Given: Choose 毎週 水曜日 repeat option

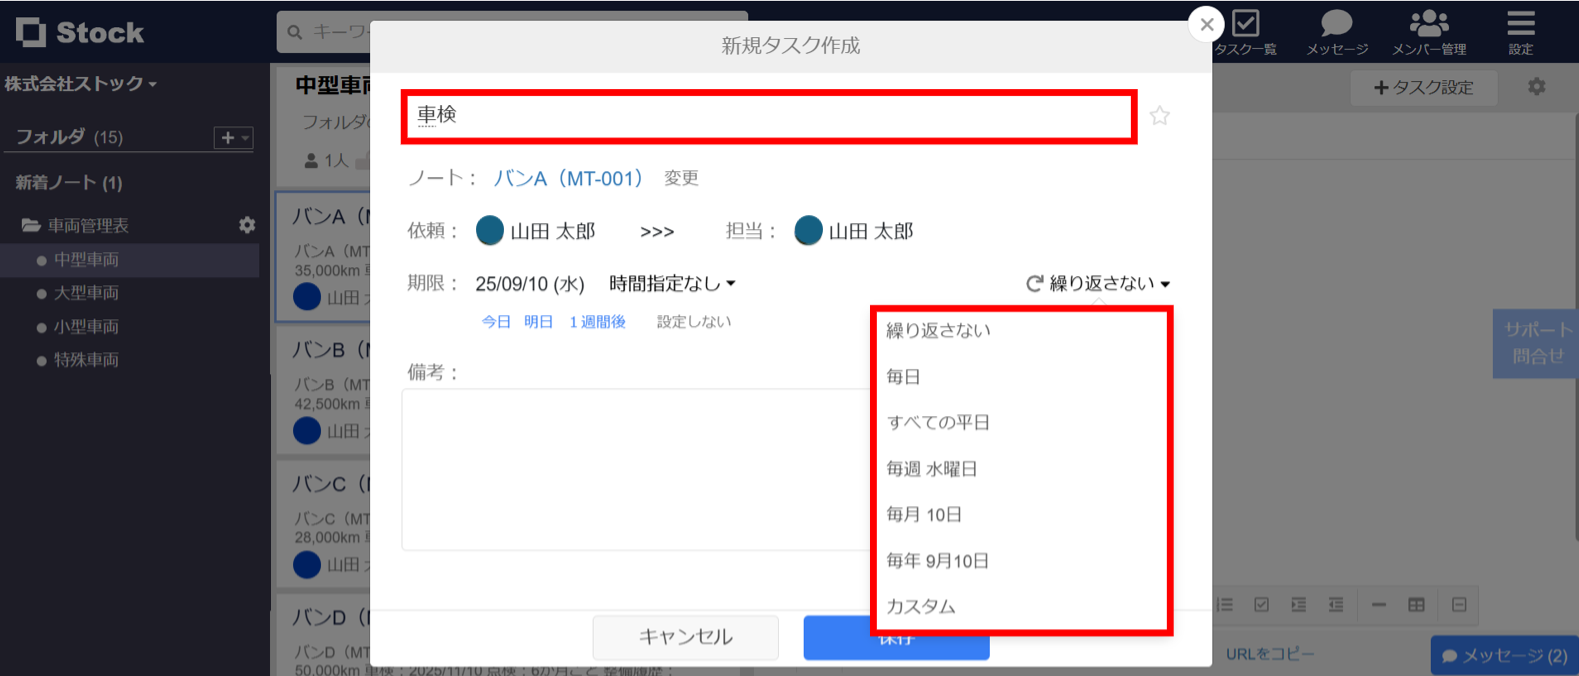Looking at the screenshot, I should click(1020, 469).
